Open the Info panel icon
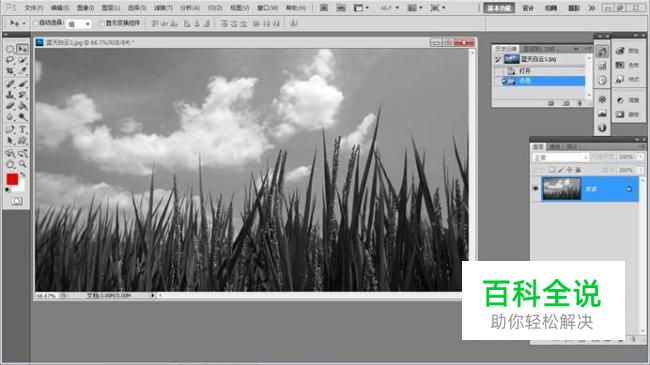Viewport: 650px width, 365px height. tap(602, 128)
